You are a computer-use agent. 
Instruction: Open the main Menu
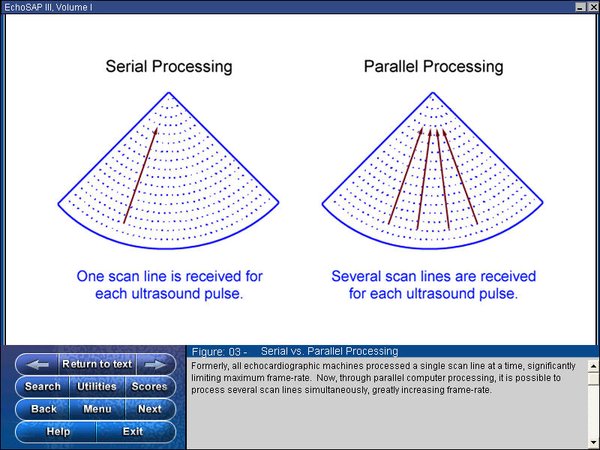click(97, 409)
